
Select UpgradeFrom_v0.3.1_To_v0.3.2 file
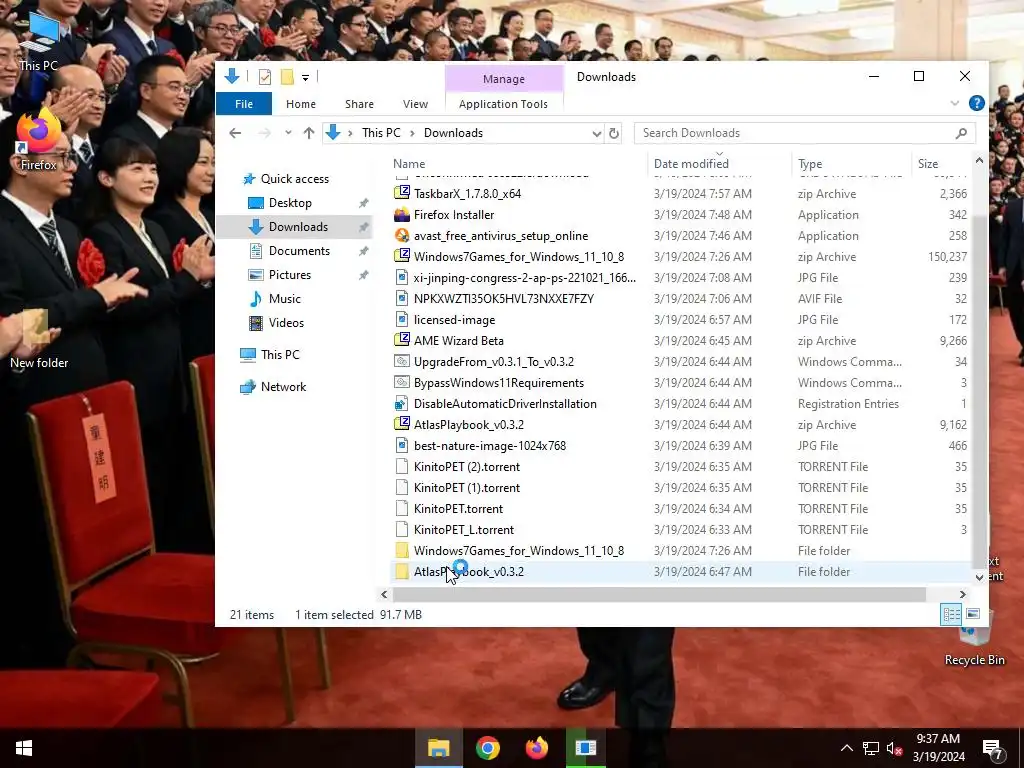[680, 362]
